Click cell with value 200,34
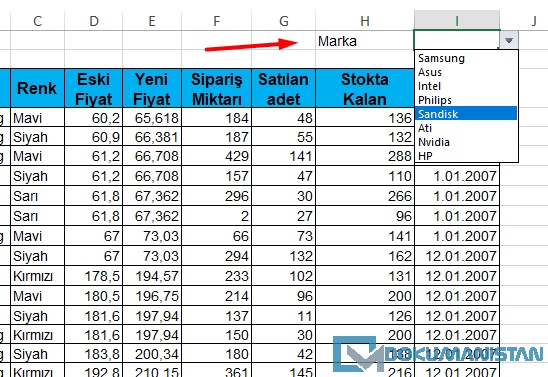Screen dimensions: 548x377 pyautogui.click(x=152, y=354)
